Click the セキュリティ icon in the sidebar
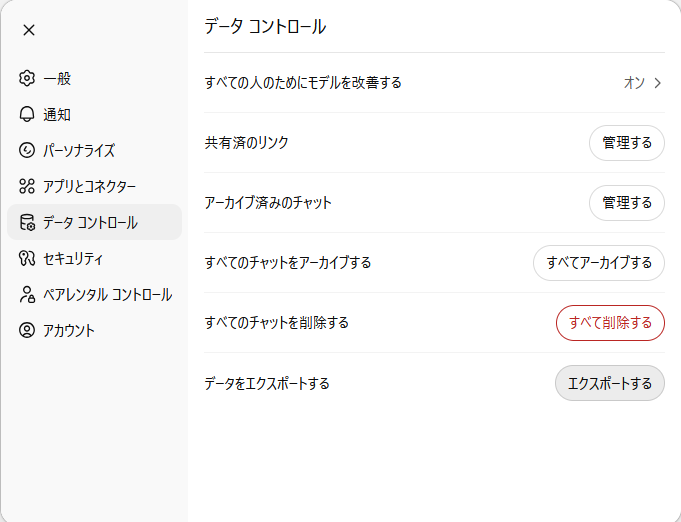Viewport: 681px width, 522px height. pos(27,258)
